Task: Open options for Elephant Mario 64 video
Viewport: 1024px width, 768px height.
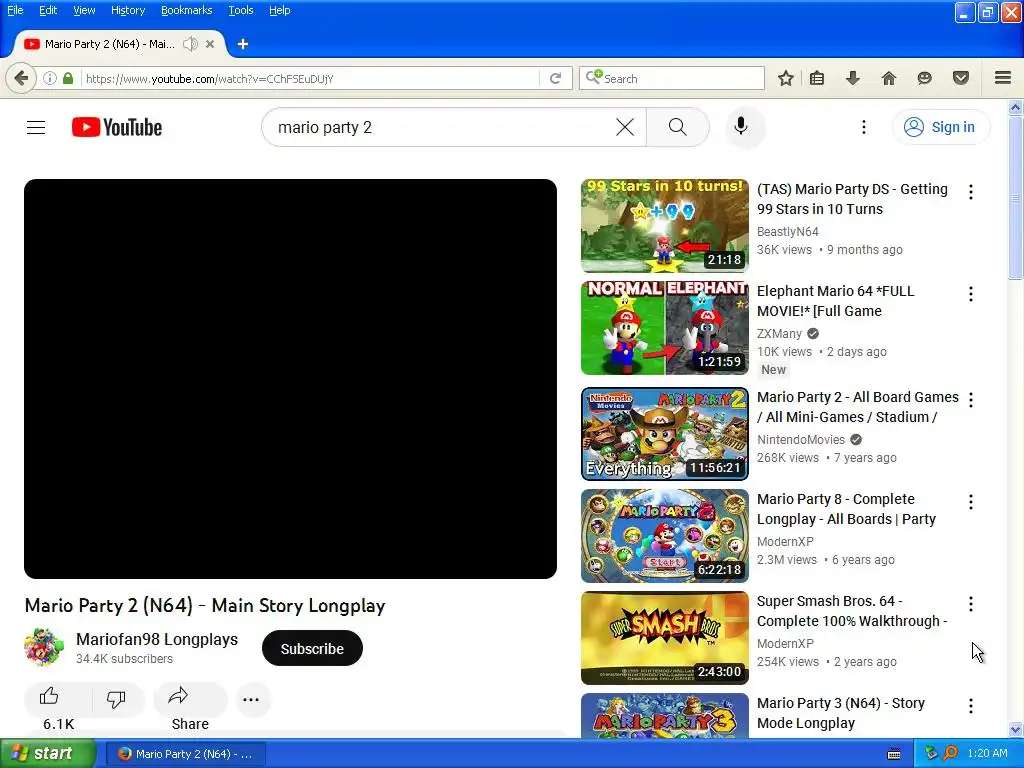Action: coord(971,294)
